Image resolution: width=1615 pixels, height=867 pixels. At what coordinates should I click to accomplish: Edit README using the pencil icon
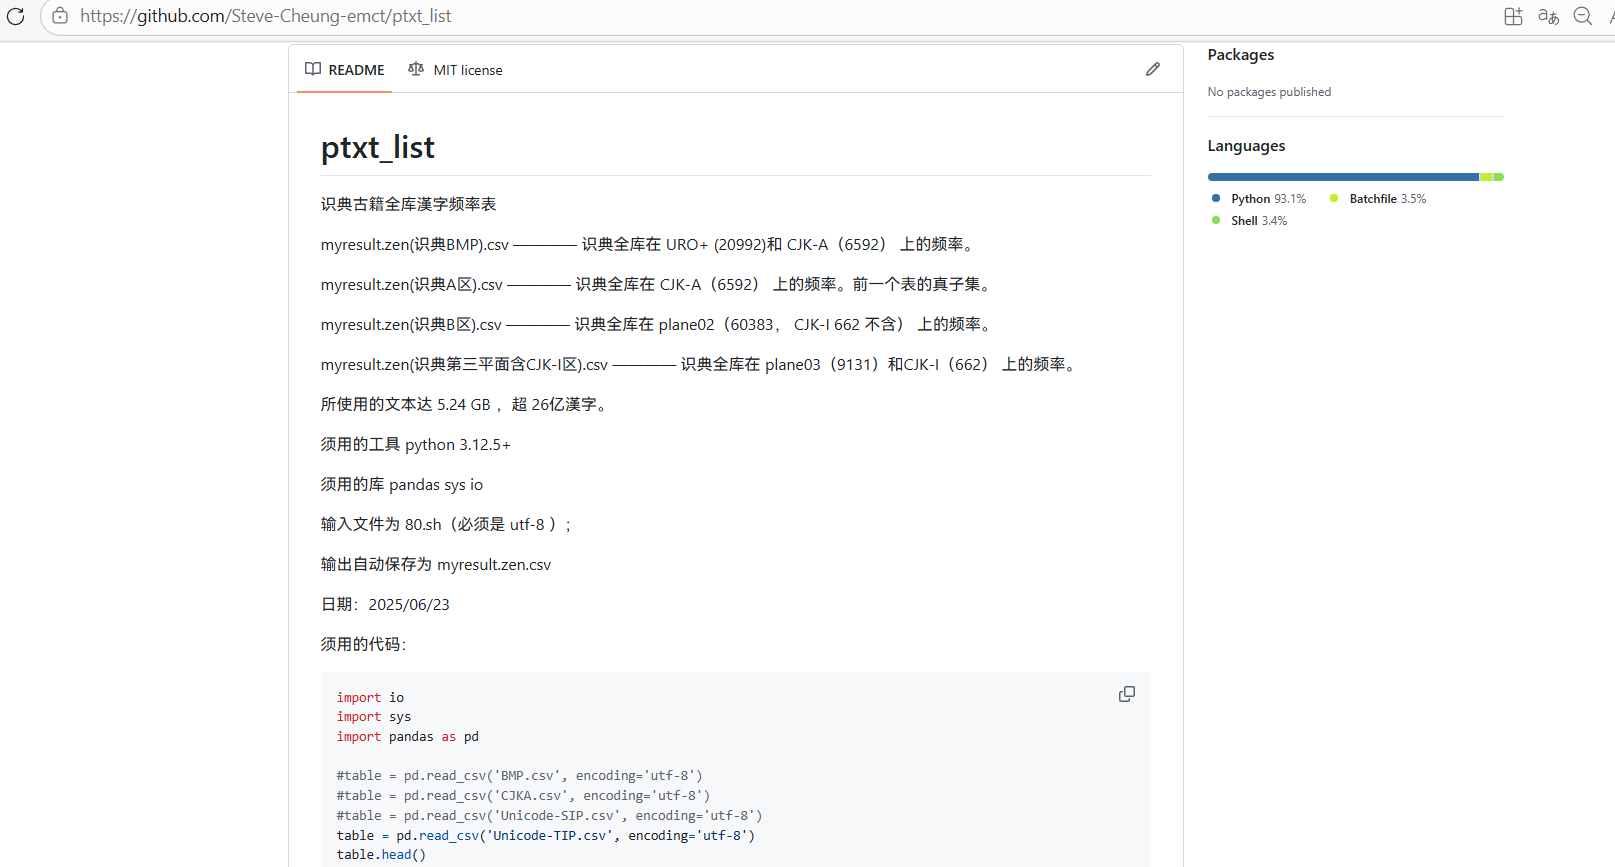(x=1153, y=69)
